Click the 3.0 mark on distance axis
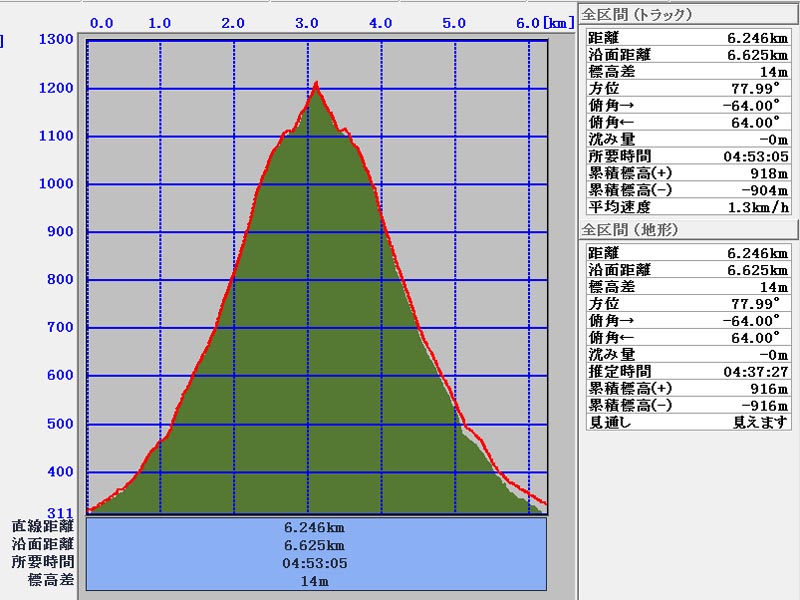The width and height of the screenshot is (800, 600). pos(307,22)
